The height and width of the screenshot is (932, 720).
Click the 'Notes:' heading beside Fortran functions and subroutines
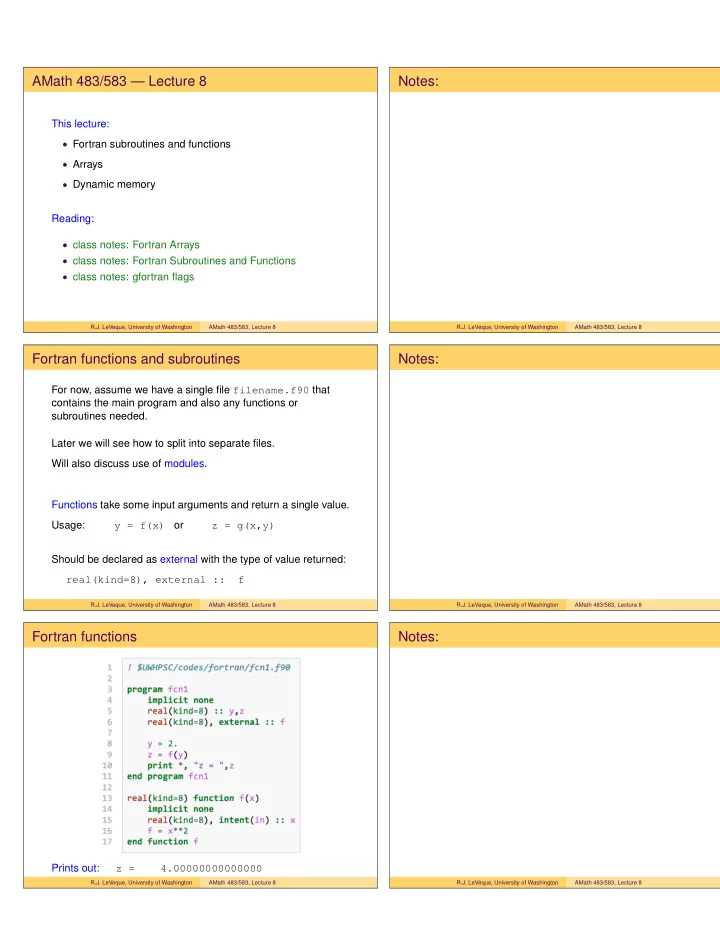click(x=419, y=358)
